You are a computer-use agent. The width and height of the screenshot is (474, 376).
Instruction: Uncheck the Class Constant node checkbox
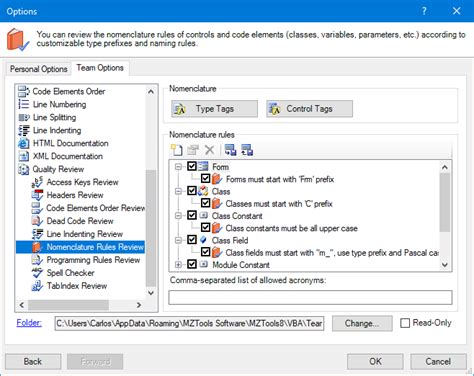point(192,215)
